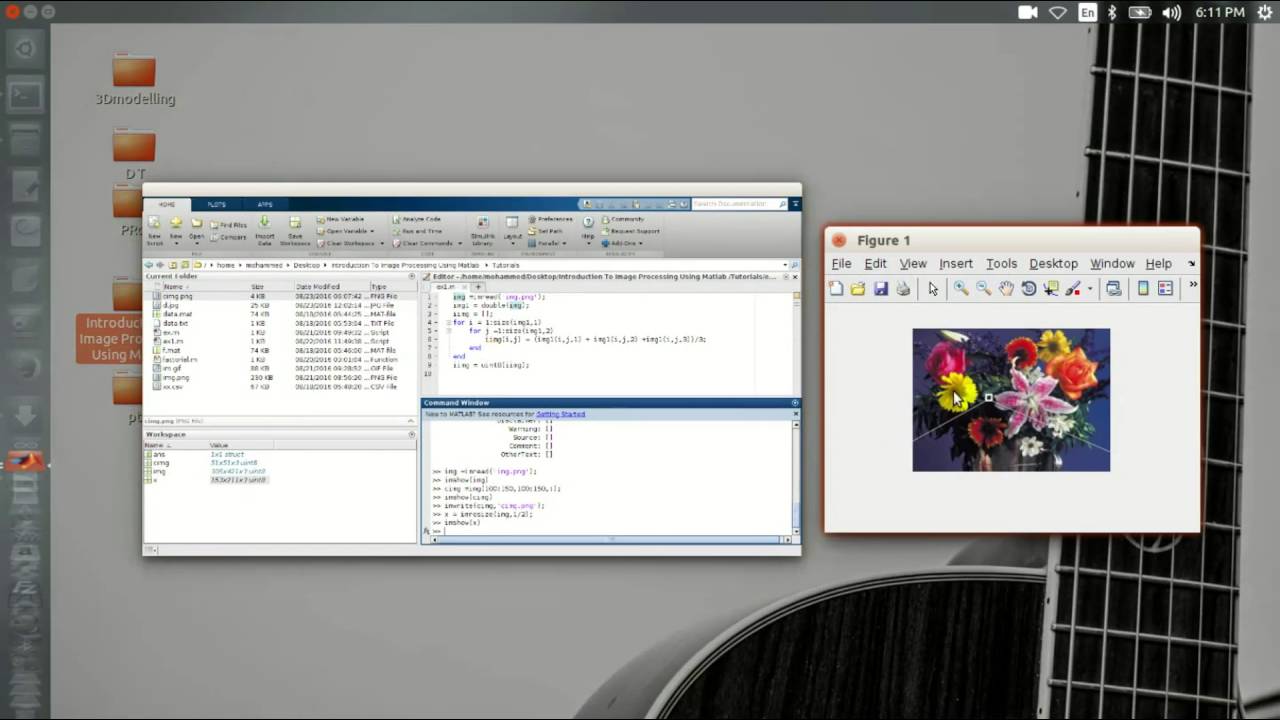Open the Ubuntu system settings gear menu
The image size is (1280, 720).
coord(1265,12)
